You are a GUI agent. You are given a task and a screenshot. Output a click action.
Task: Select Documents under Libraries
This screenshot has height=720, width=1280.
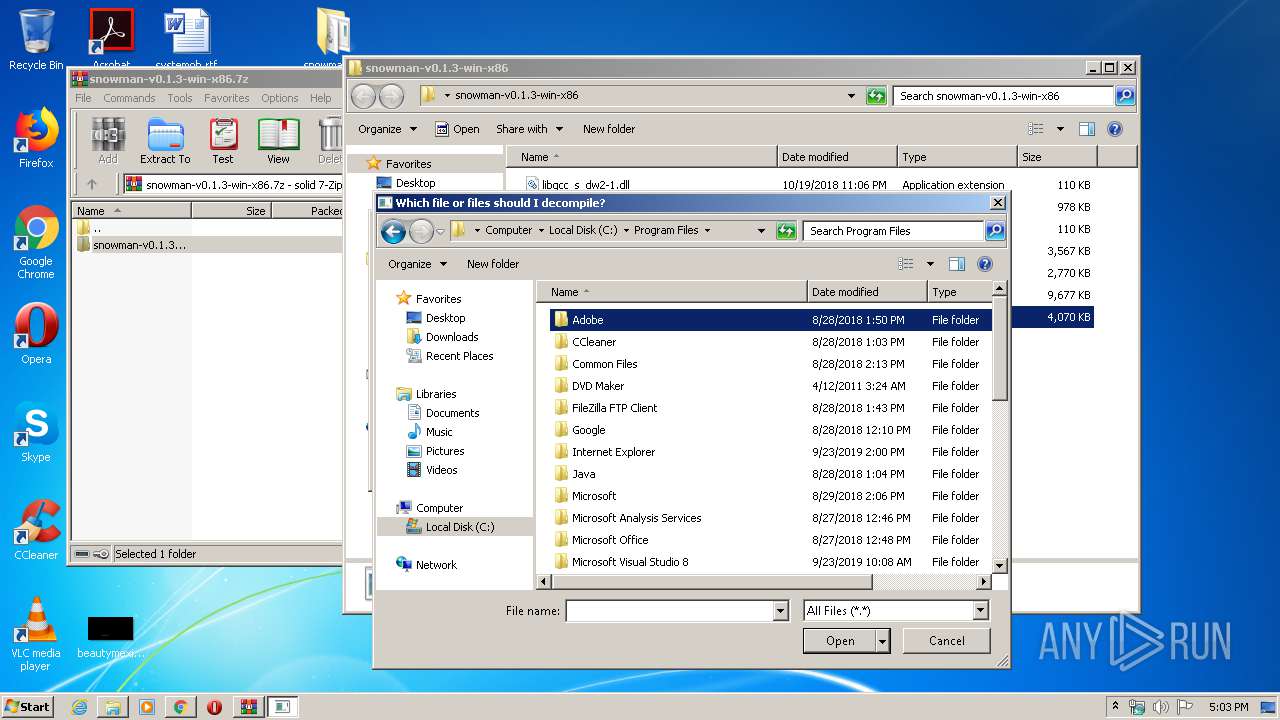(x=443, y=413)
